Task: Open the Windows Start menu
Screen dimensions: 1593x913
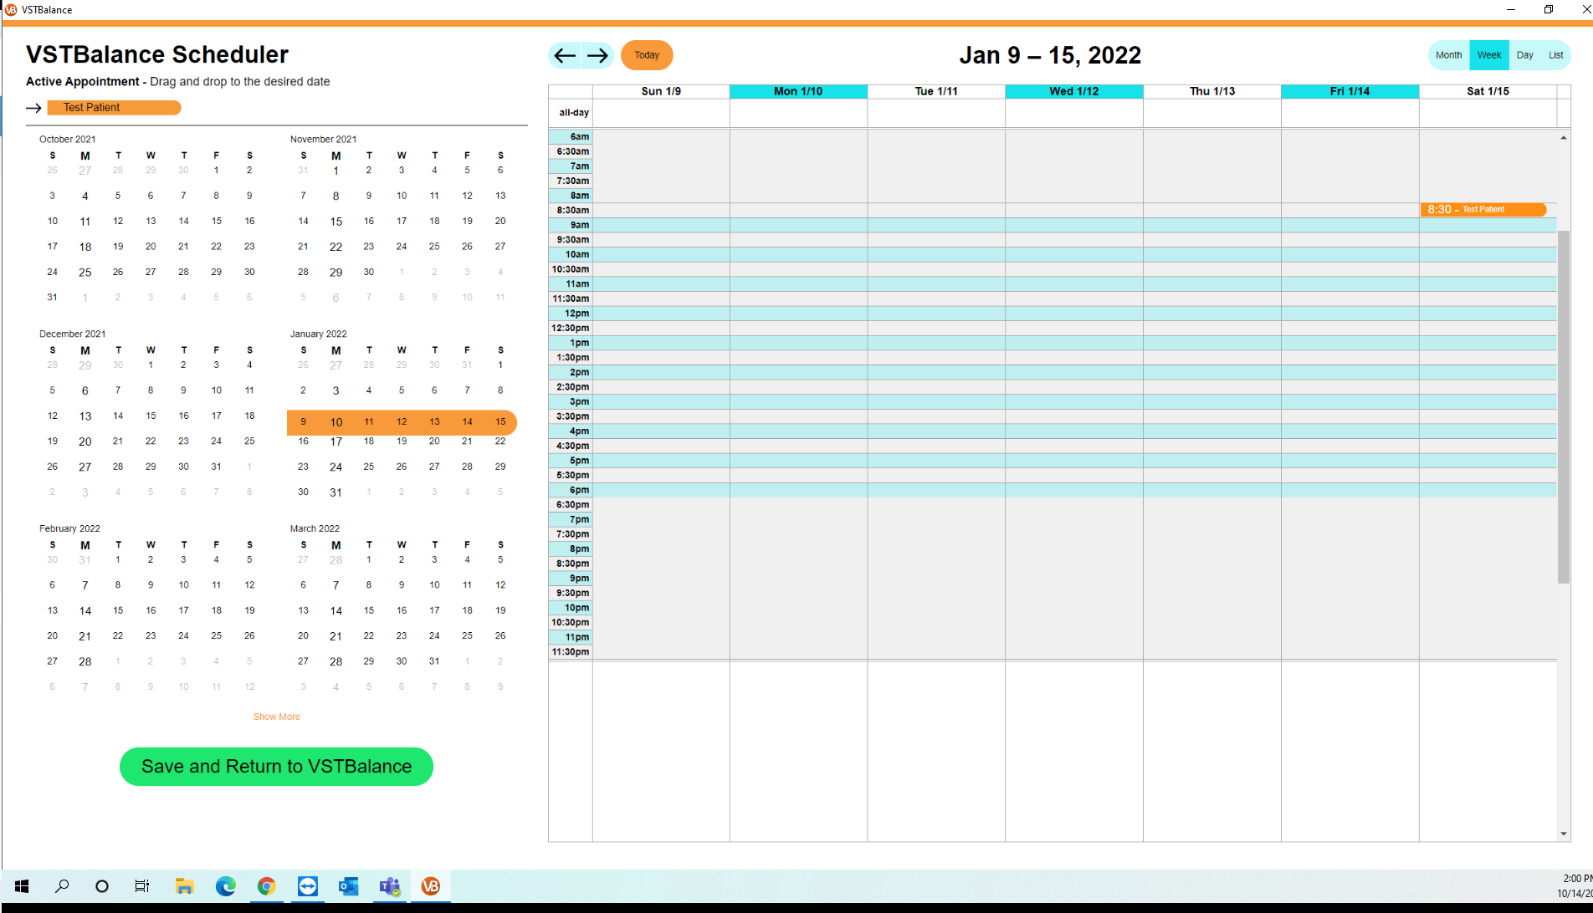Action: pos(21,886)
